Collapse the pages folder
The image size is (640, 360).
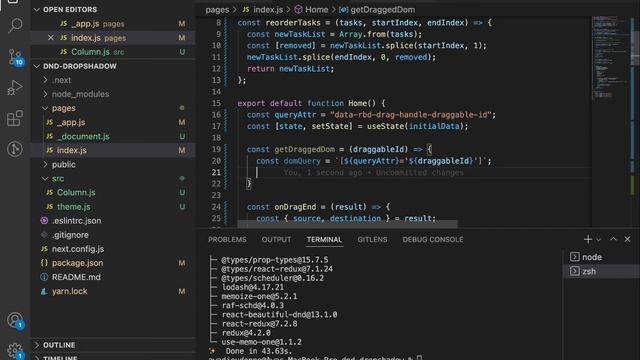point(113,108)
